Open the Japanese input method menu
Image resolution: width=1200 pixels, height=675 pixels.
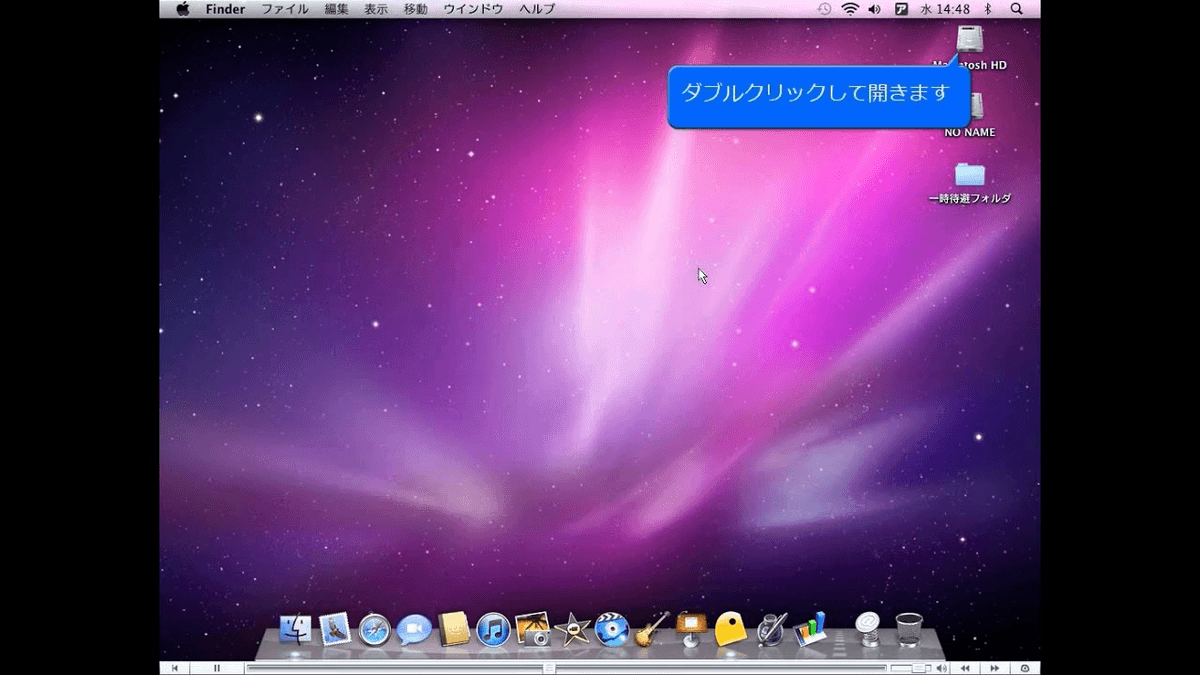(901, 9)
